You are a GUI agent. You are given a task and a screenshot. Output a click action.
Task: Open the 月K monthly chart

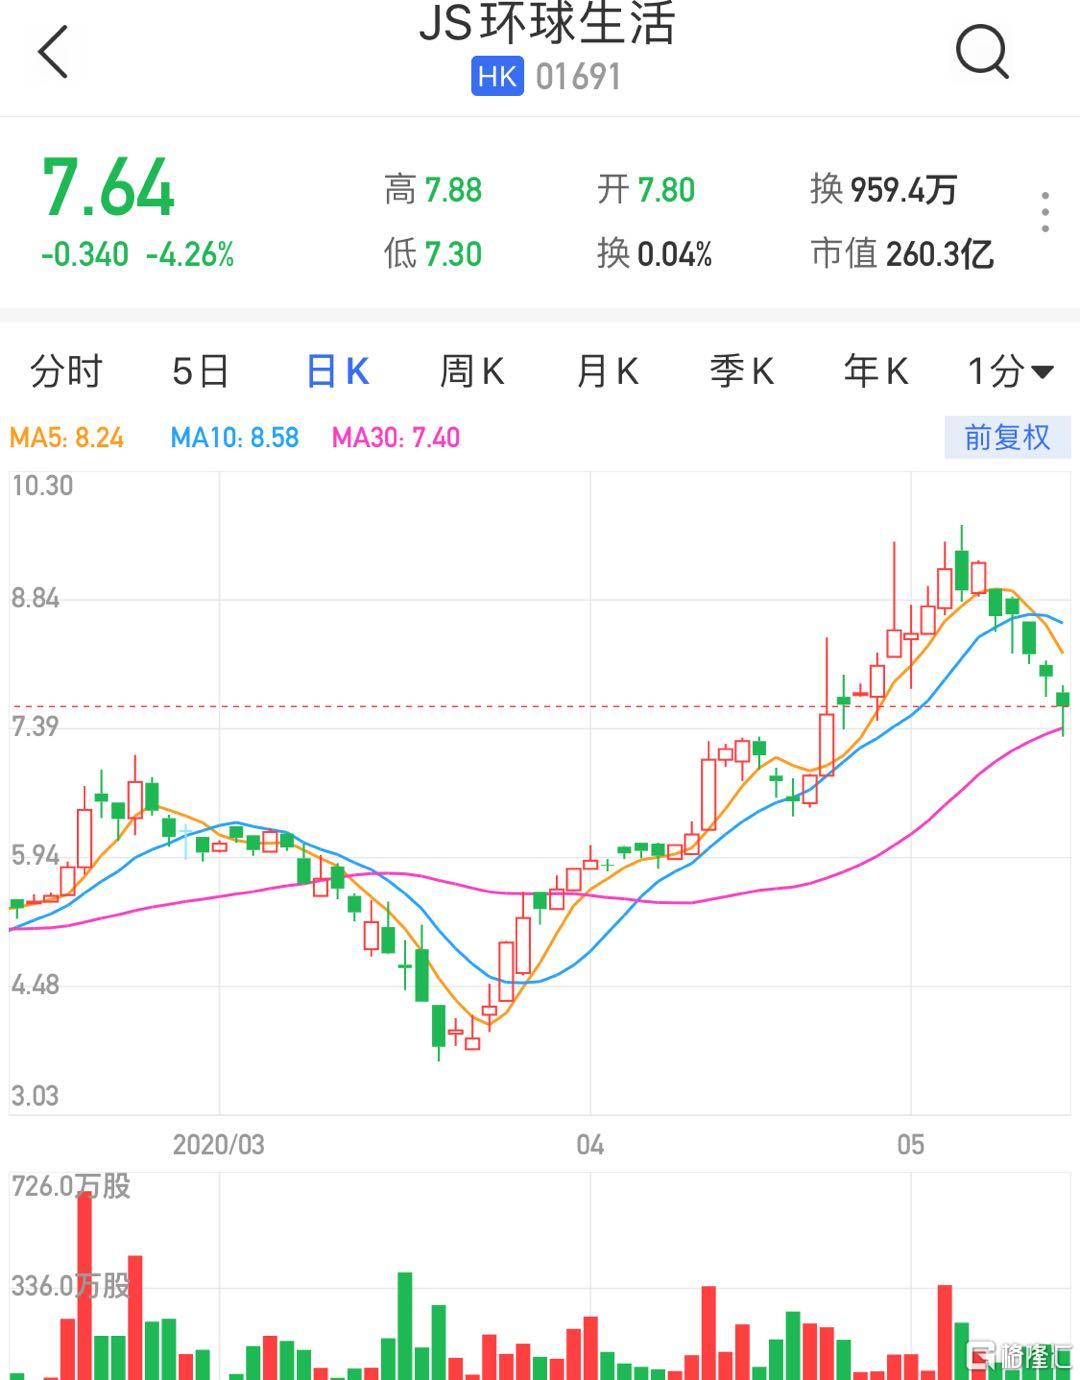coord(607,371)
